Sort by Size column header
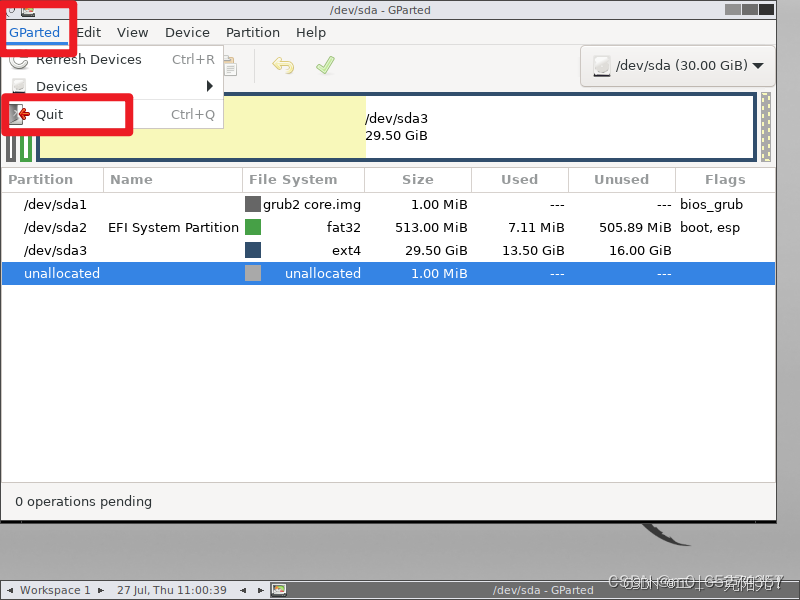 (x=418, y=180)
